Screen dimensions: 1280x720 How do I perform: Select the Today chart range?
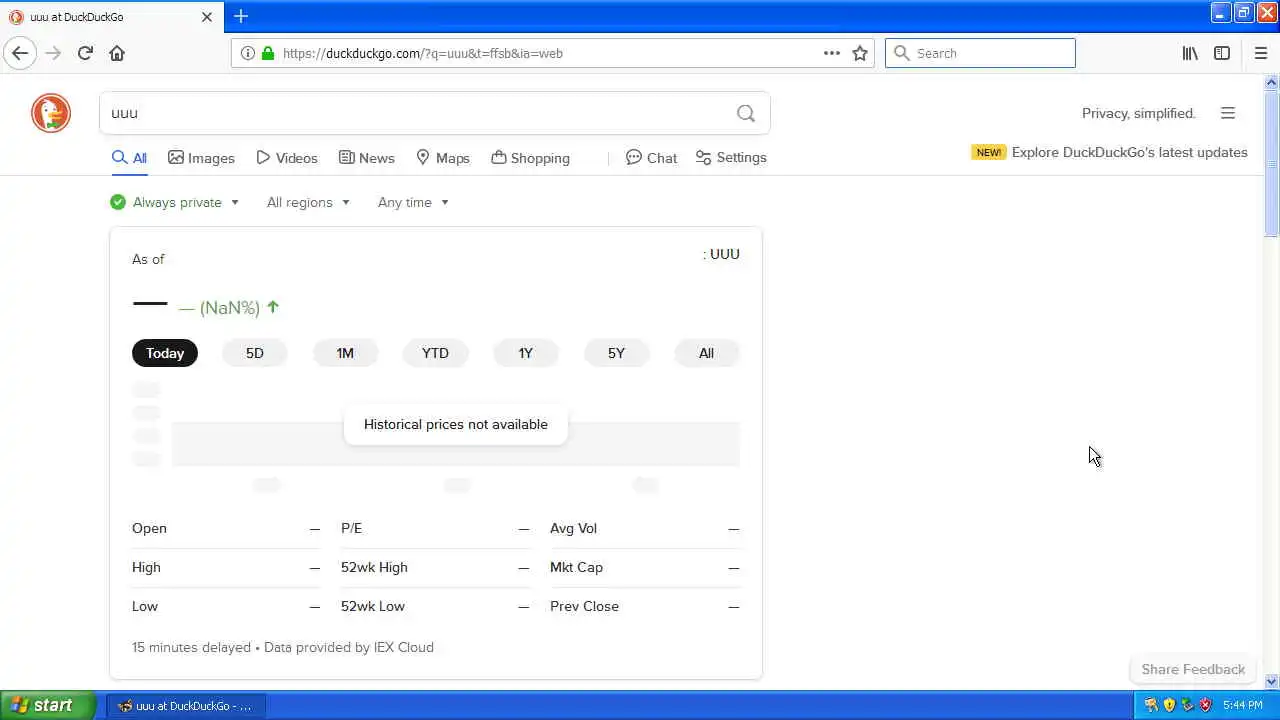[x=165, y=353]
